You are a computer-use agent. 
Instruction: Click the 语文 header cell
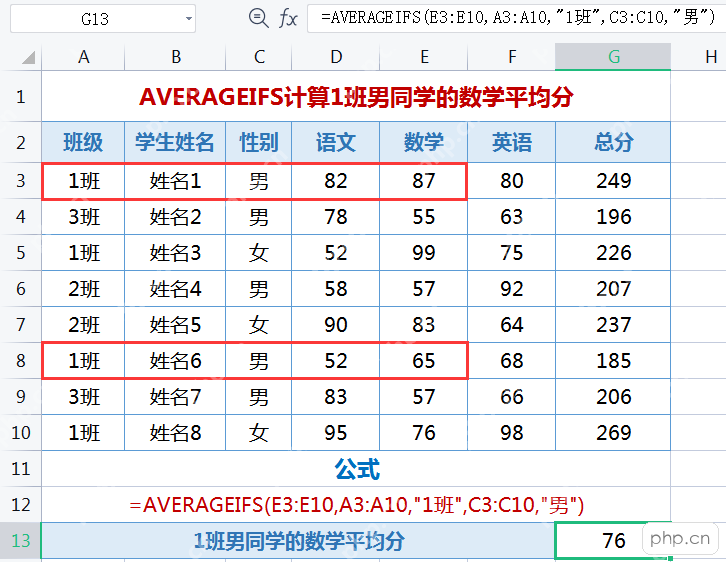[336, 142]
